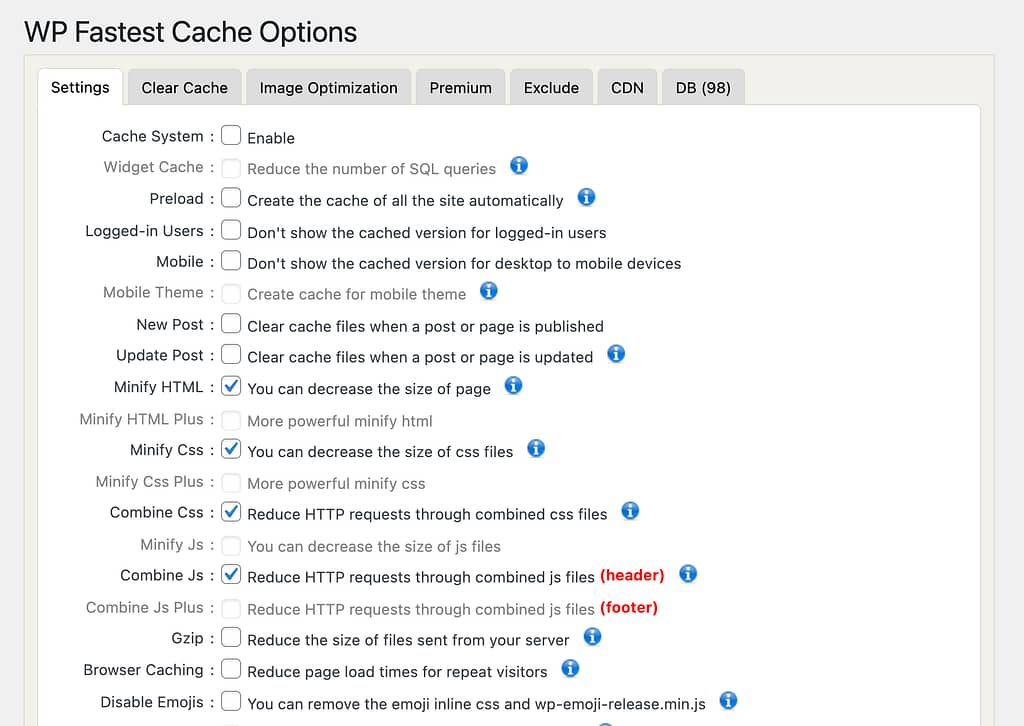Uncheck the Minify Css checkbox
1024x726 pixels.
[x=231, y=449]
